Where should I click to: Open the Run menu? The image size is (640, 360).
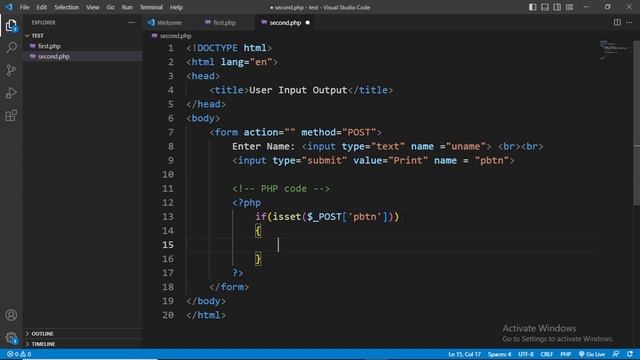[x=127, y=7]
